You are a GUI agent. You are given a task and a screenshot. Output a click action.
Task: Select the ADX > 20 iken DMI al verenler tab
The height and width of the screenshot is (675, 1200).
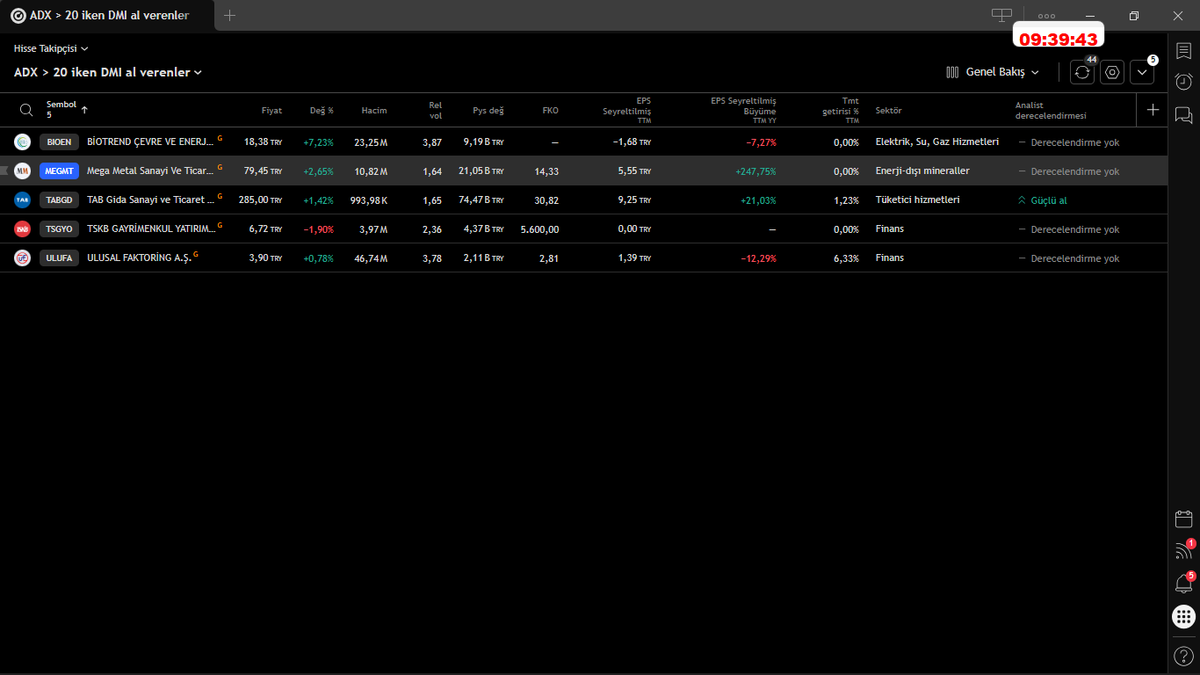pos(106,15)
